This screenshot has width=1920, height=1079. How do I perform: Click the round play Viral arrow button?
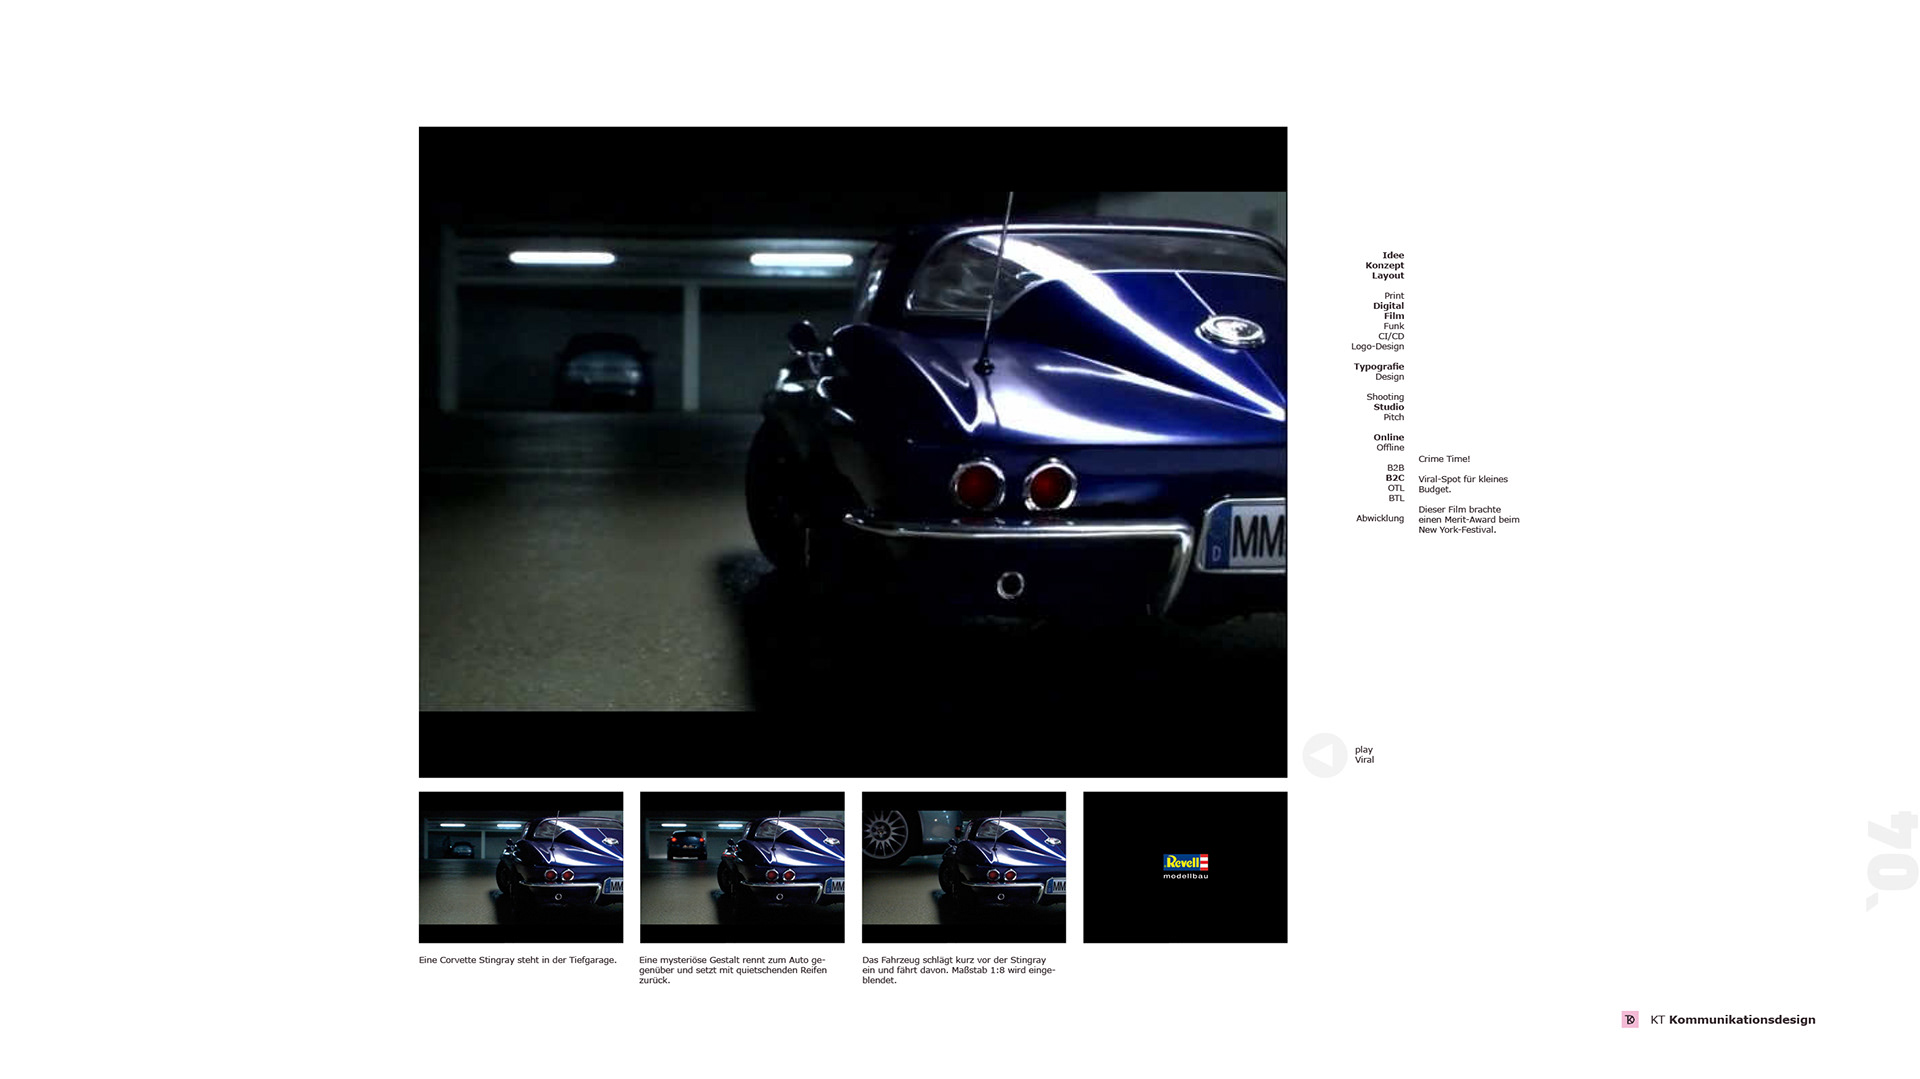(x=1324, y=755)
